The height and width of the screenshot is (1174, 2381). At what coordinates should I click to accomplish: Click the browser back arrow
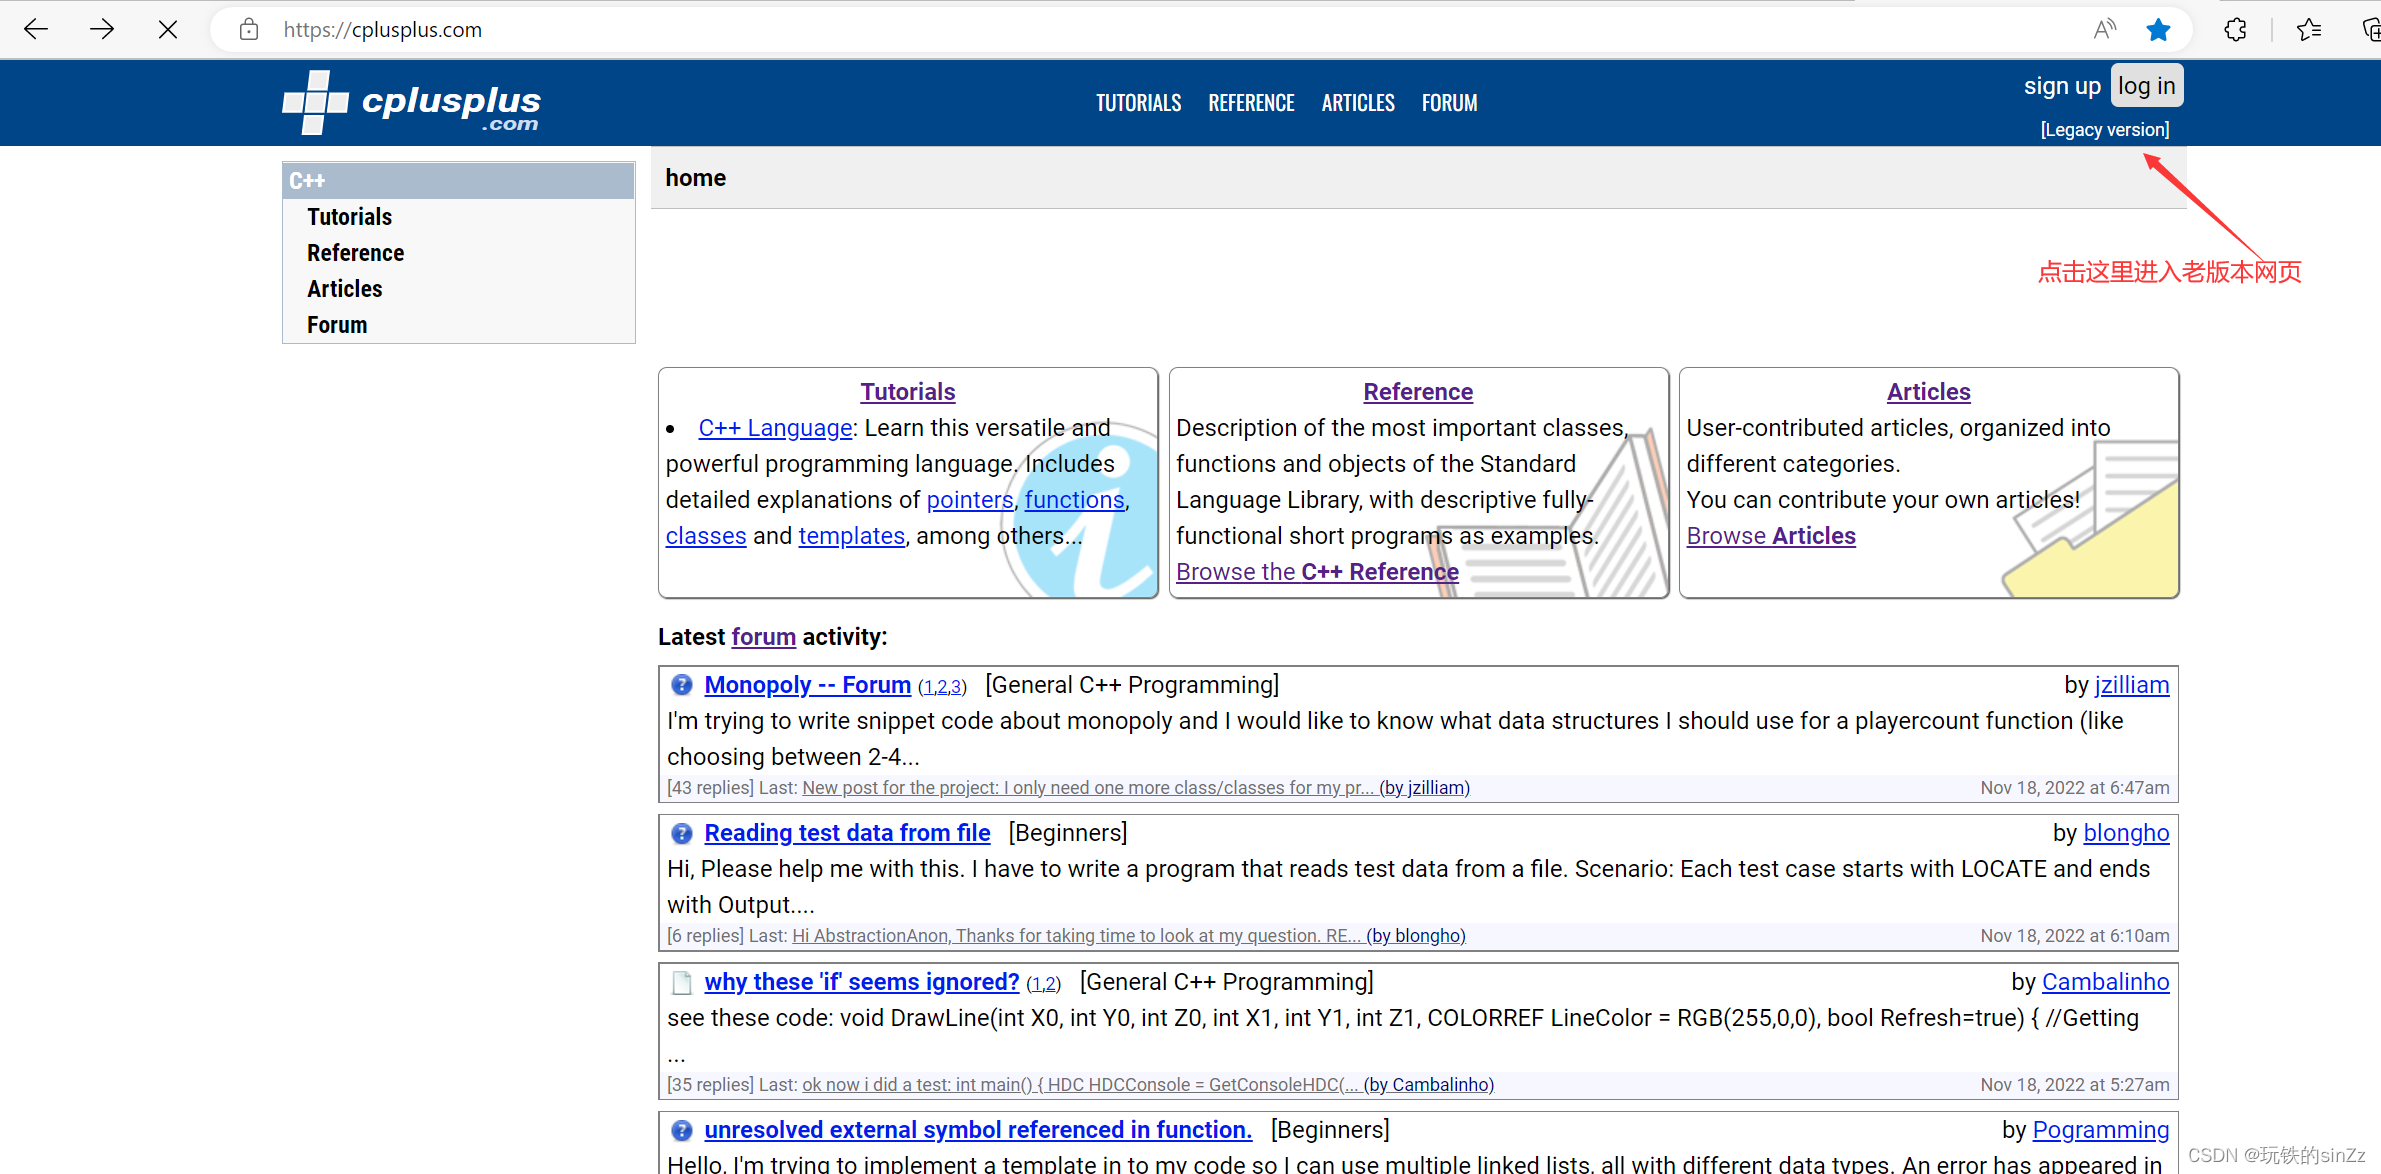pyautogui.click(x=36, y=29)
